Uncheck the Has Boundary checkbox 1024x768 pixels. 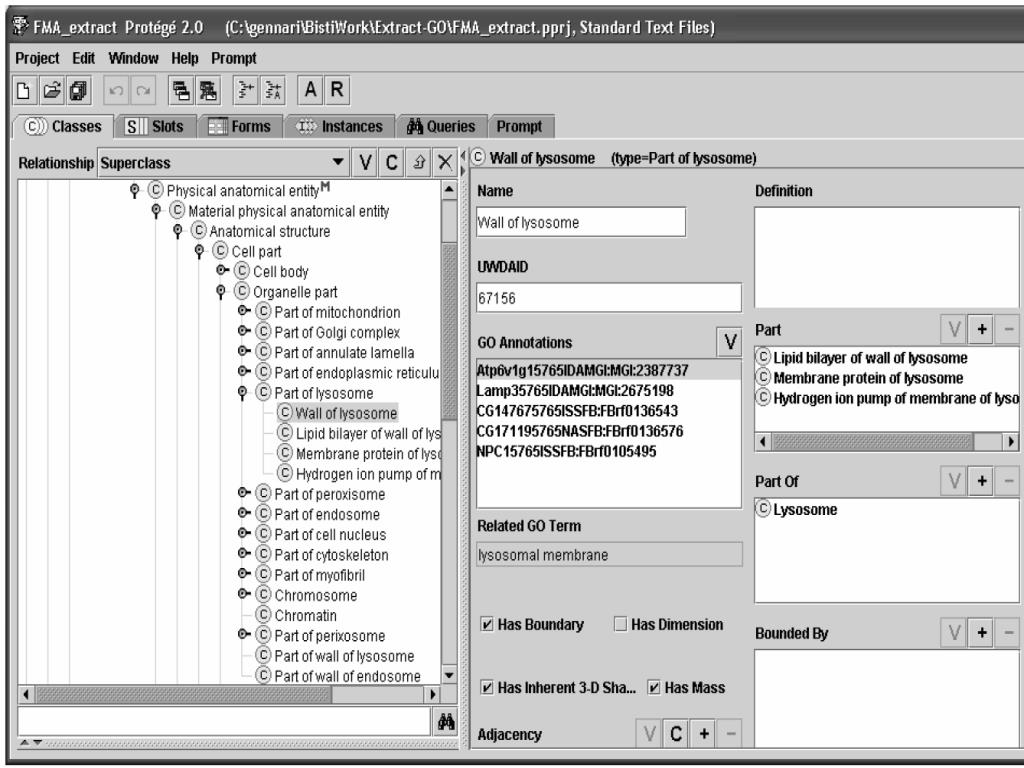(x=487, y=624)
